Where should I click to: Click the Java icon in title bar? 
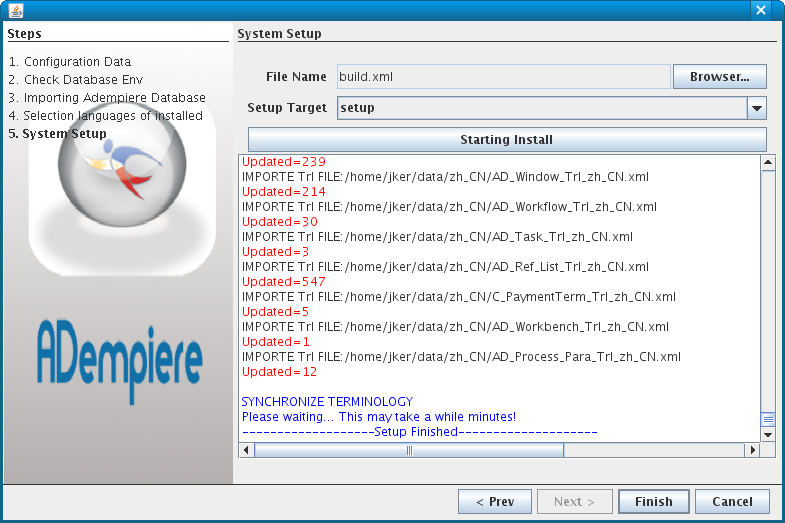point(16,10)
